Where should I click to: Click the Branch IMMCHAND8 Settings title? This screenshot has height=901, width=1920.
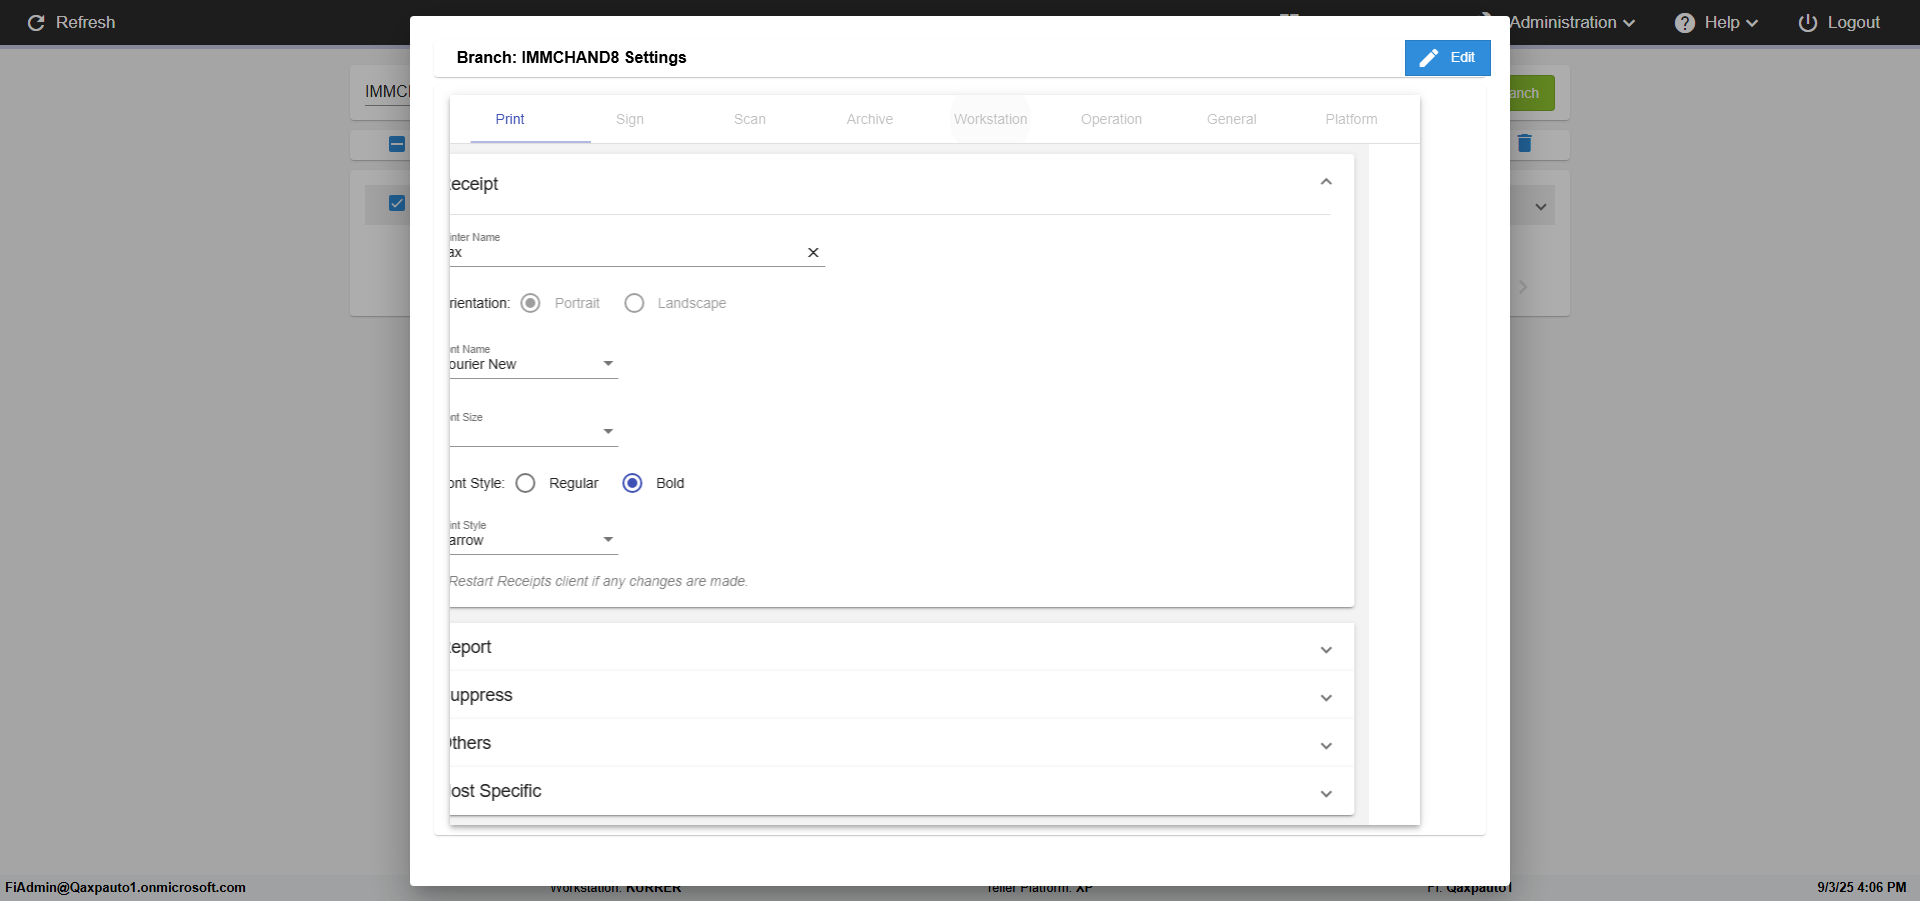571,57
